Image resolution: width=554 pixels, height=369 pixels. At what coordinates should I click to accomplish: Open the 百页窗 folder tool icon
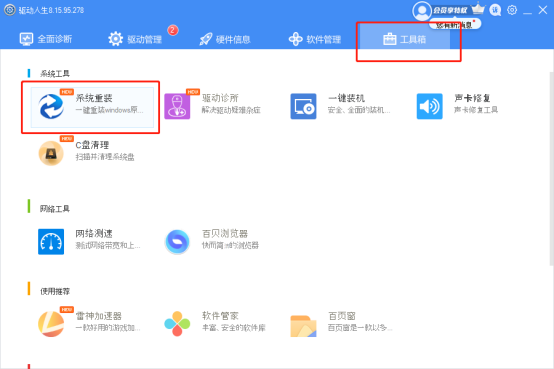303,326
